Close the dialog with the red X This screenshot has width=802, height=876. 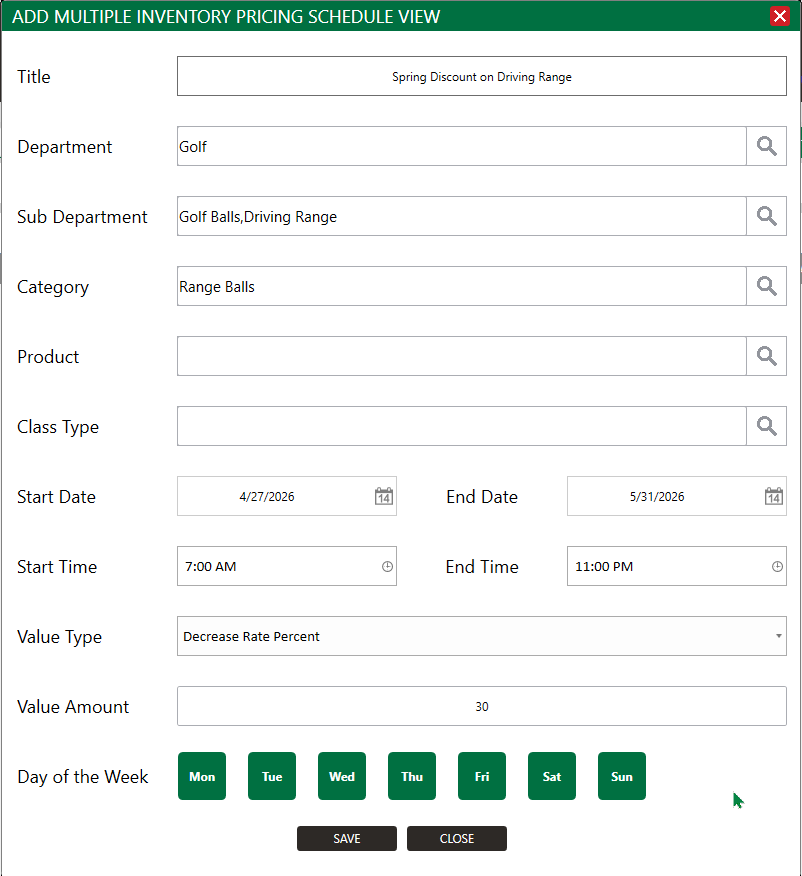tap(779, 16)
